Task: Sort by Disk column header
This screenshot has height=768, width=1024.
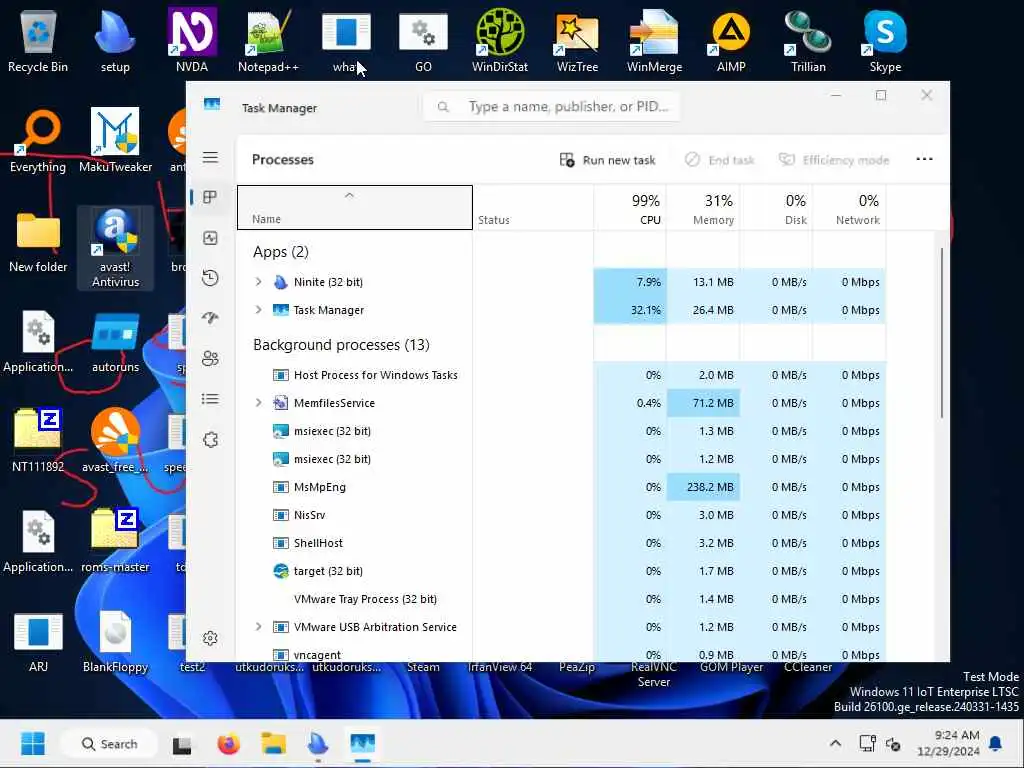Action: pyautogui.click(x=776, y=208)
